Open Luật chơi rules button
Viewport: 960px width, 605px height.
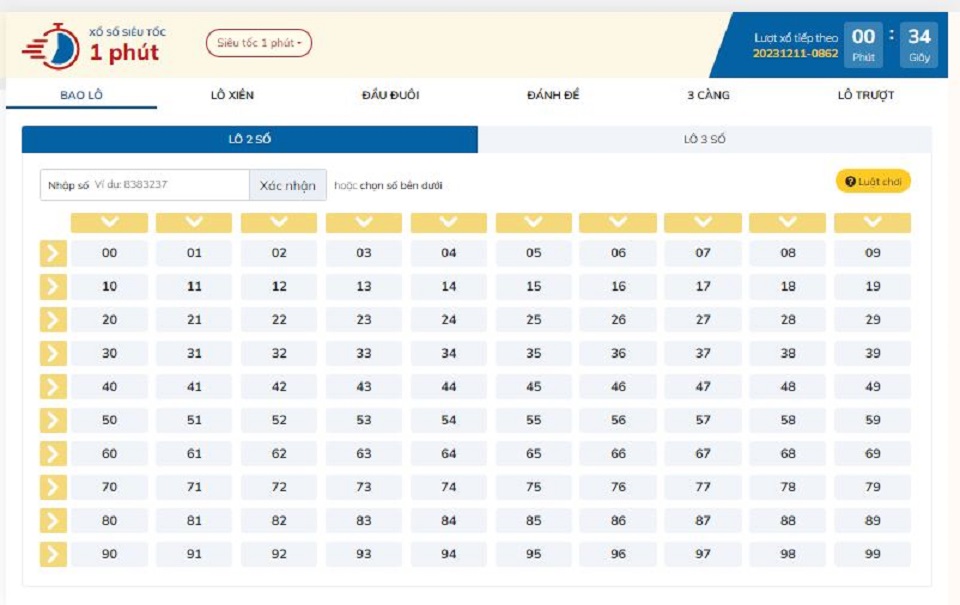(873, 181)
